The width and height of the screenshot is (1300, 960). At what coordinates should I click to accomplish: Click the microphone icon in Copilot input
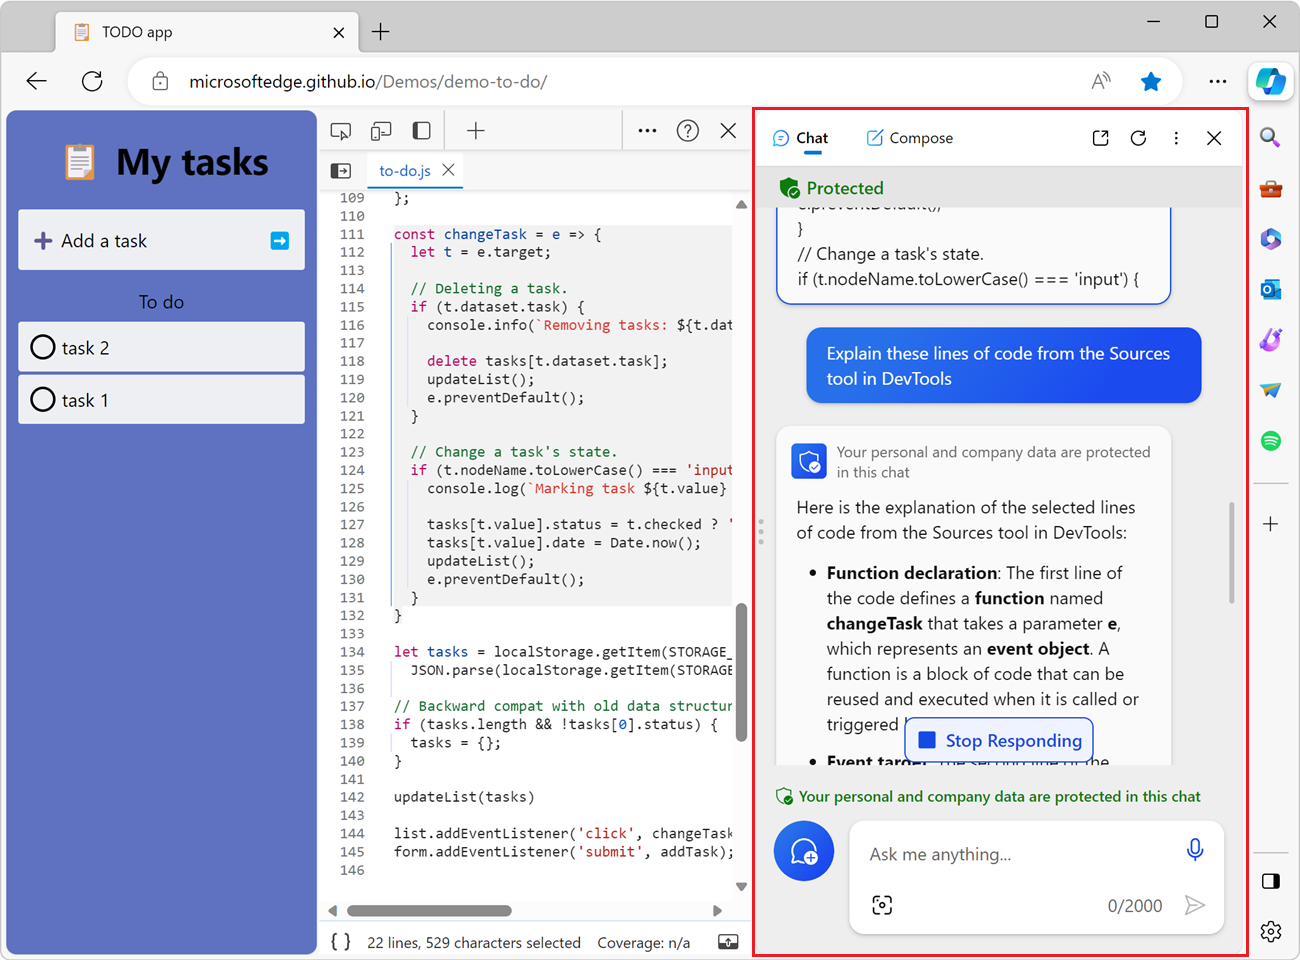point(1195,848)
